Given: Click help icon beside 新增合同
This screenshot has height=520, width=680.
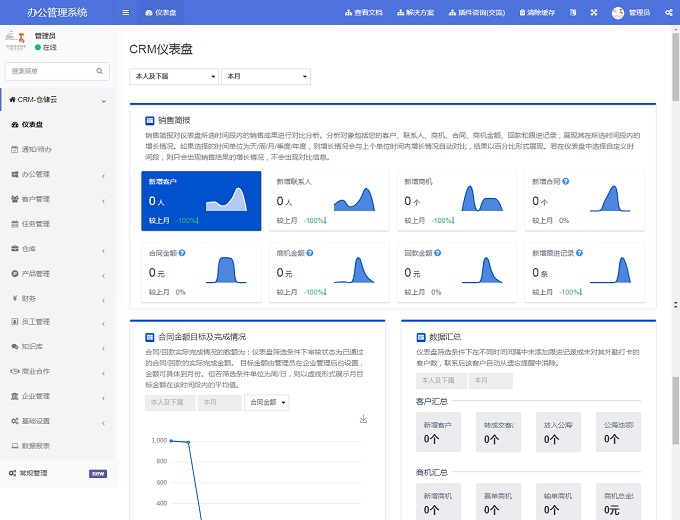Looking at the screenshot, I should 566,182.
